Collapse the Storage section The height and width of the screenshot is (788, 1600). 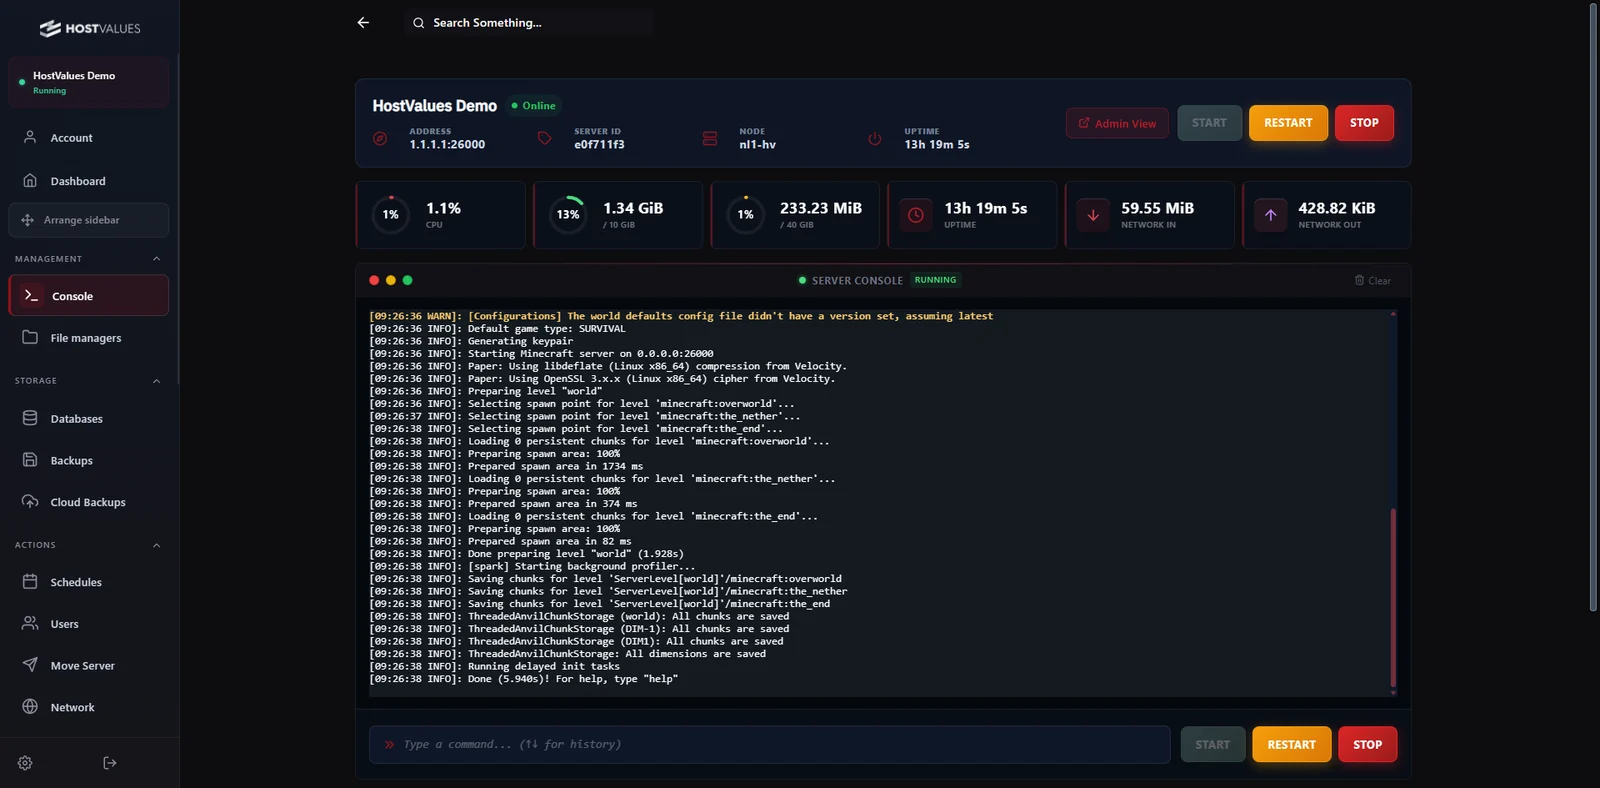click(156, 381)
